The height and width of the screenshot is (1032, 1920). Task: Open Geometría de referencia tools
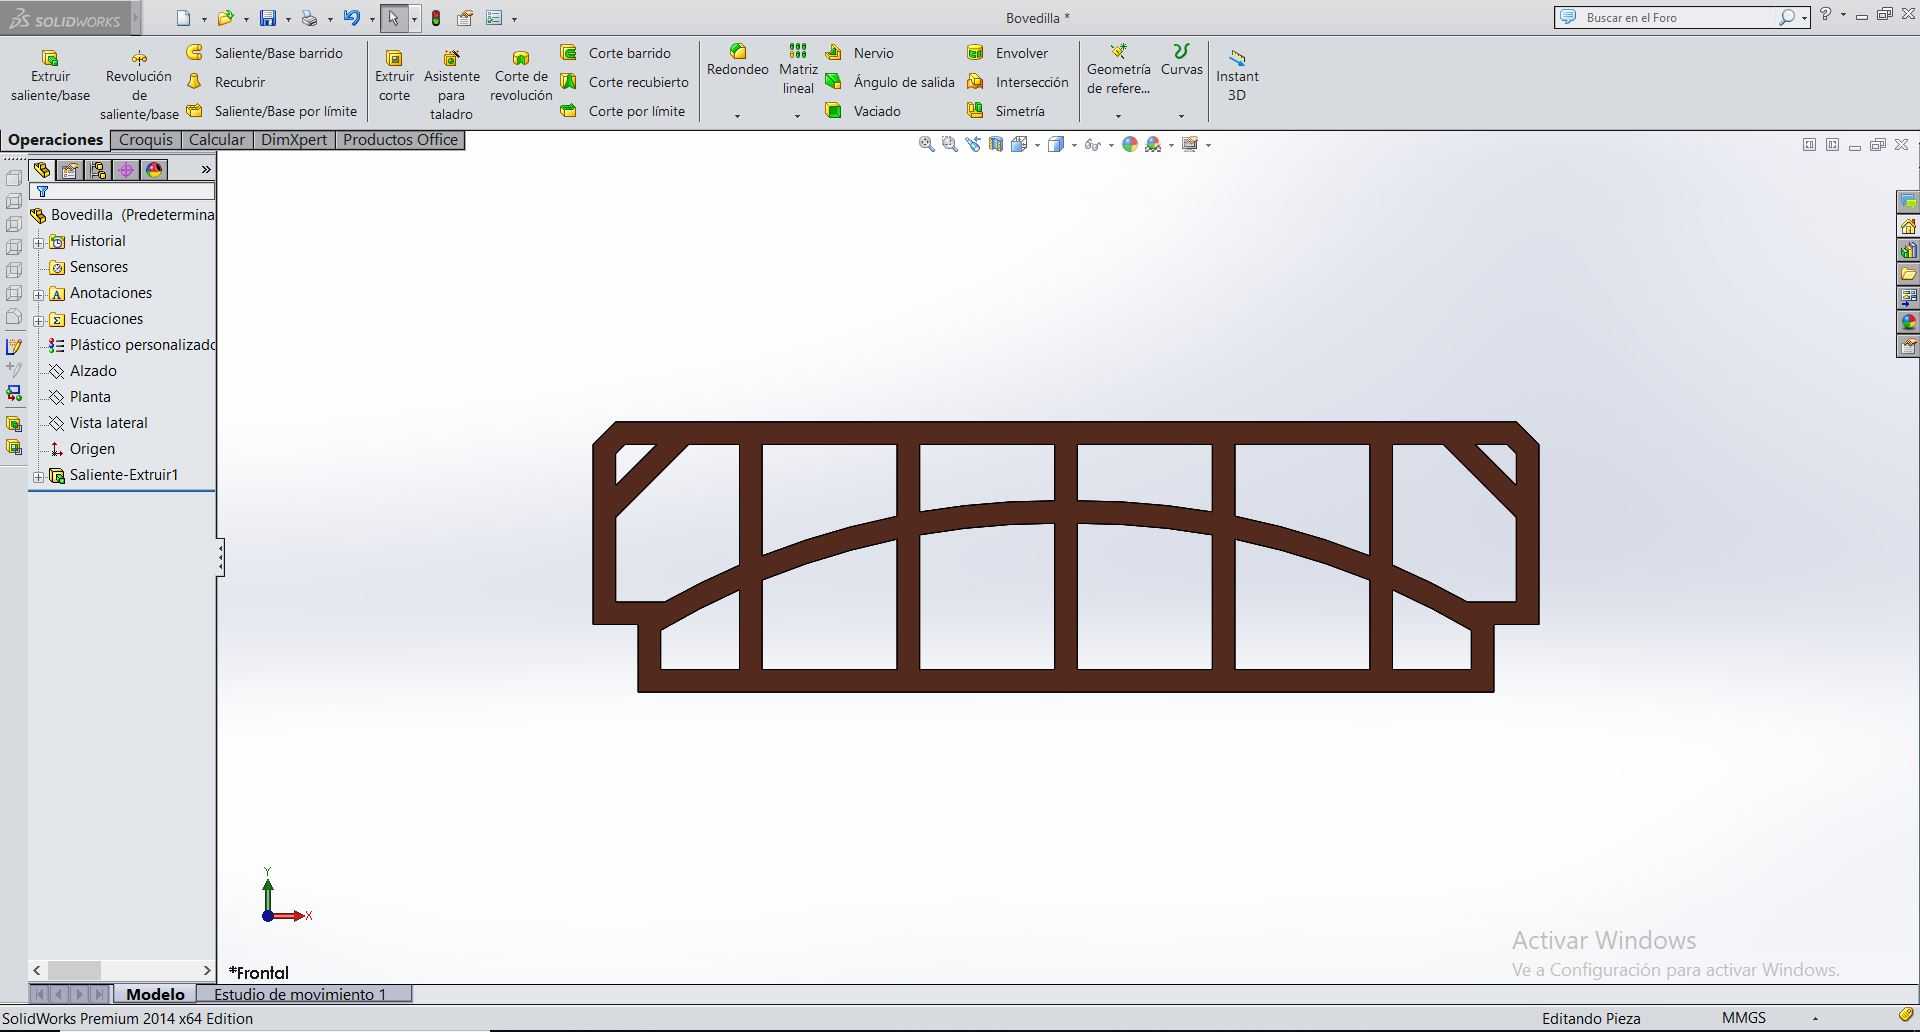pyautogui.click(x=1119, y=70)
